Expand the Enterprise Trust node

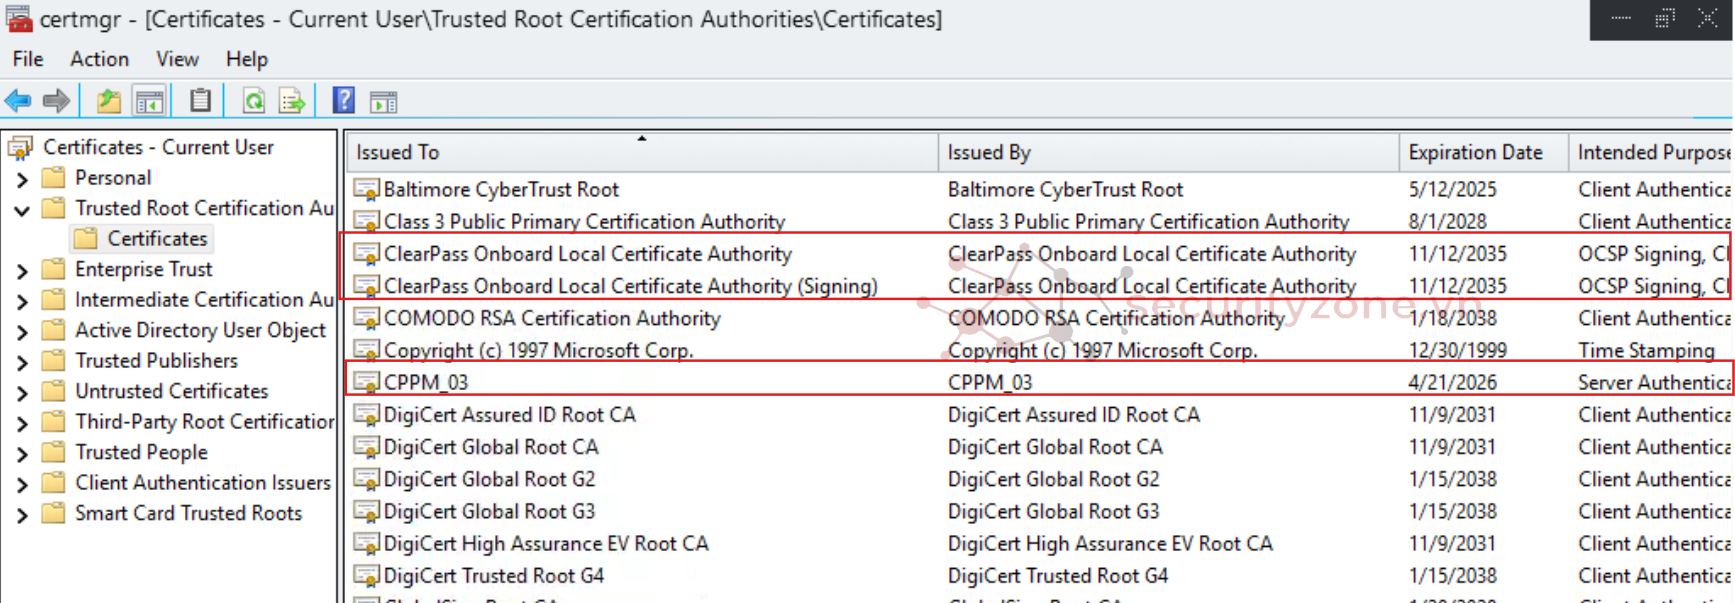tap(22, 271)
